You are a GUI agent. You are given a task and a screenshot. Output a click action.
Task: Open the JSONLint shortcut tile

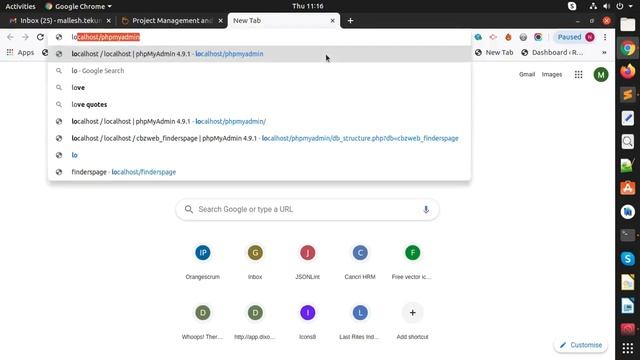[307, 261]
